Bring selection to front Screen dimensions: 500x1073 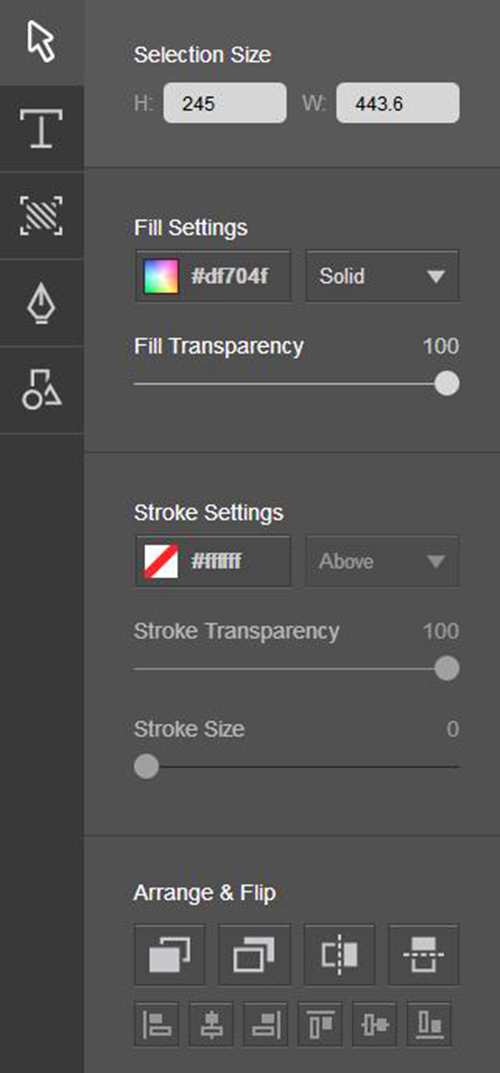[170, 954]
